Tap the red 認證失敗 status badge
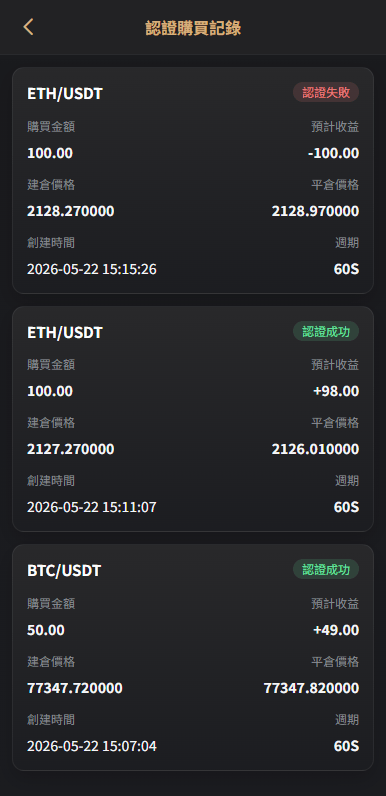 pyautogui.click(x=326, y=92)
